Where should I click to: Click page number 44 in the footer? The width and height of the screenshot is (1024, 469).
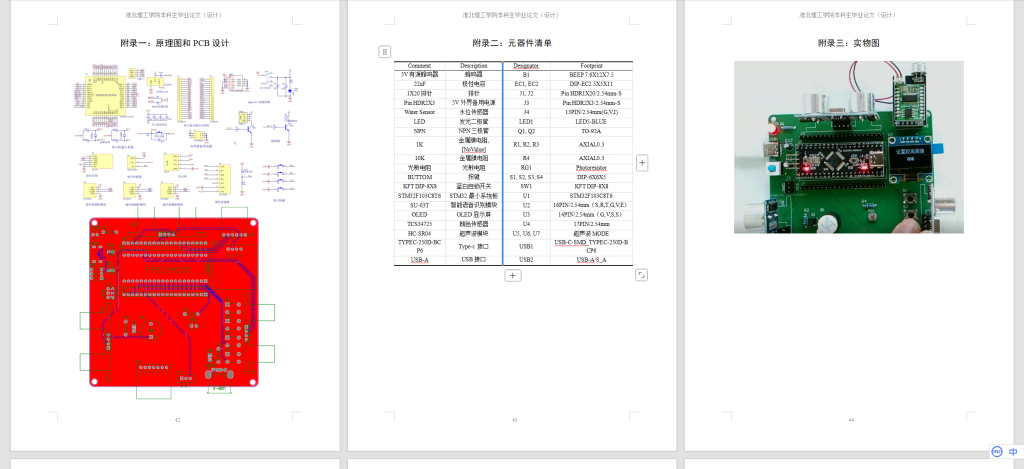851,420
